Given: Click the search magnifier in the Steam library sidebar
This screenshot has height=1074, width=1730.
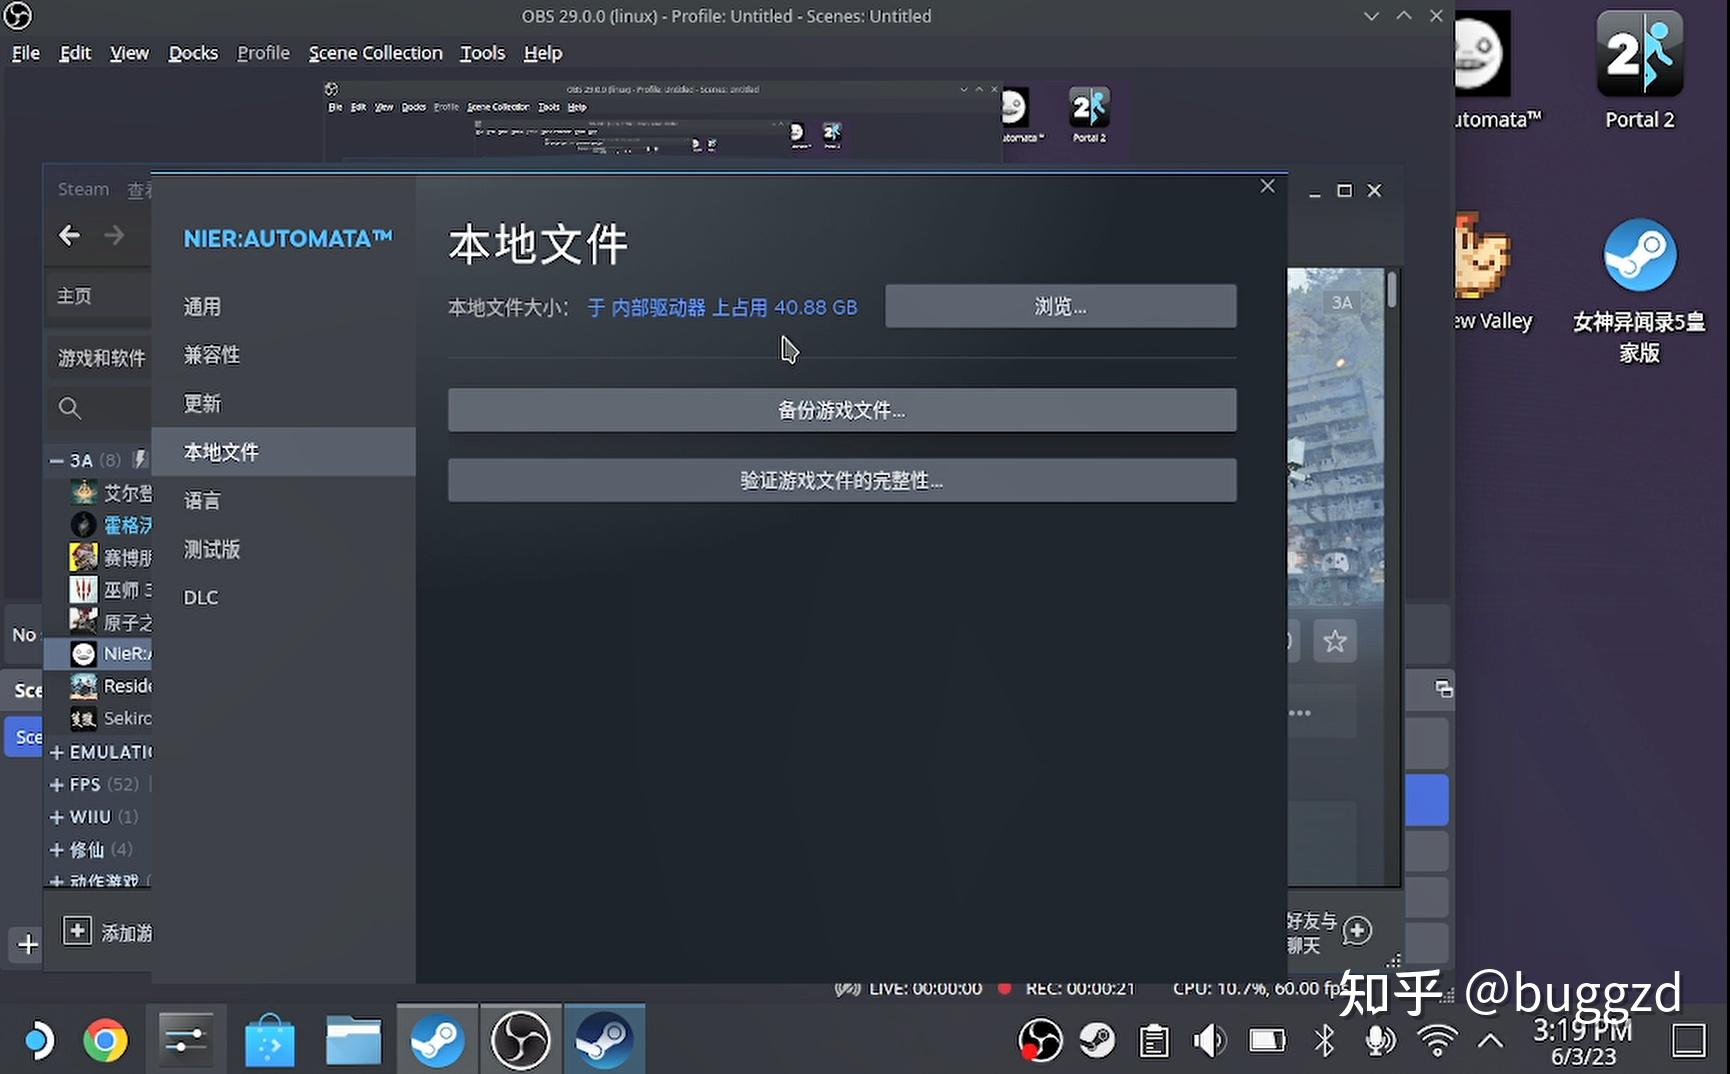Looking at the screenshot, I should point(68,408).
